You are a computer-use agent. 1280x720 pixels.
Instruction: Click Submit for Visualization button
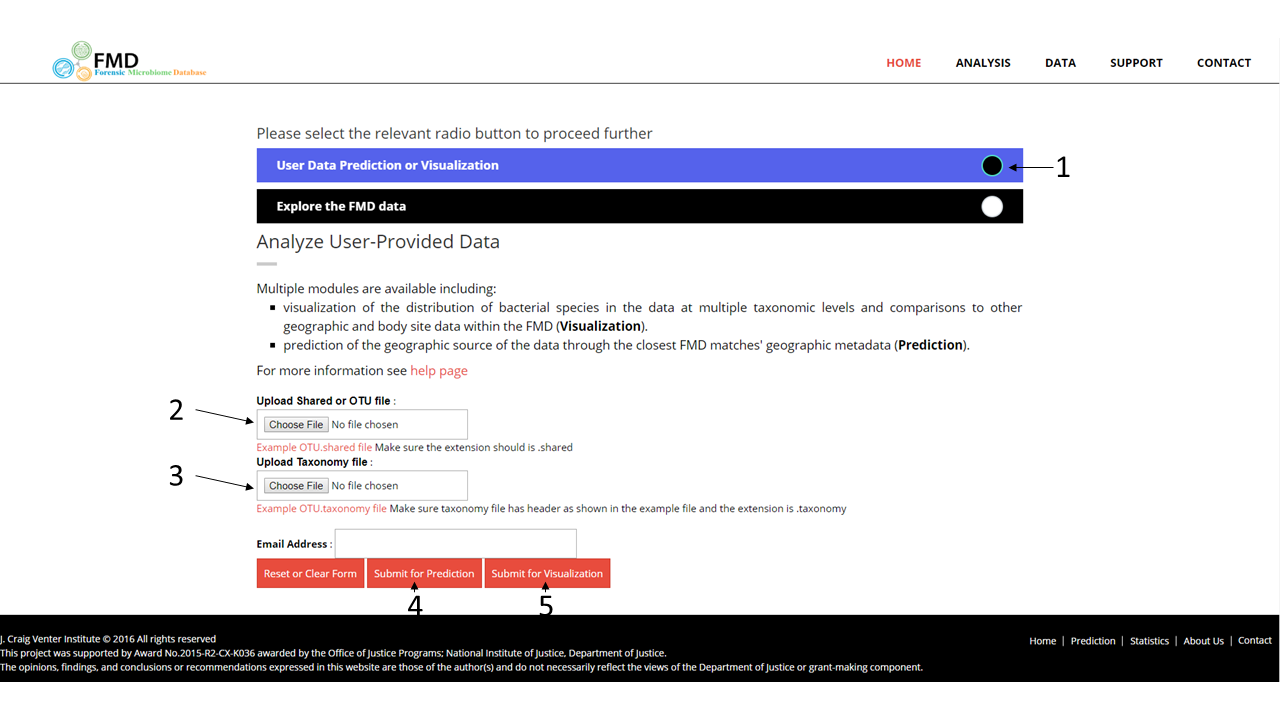click(x=547, y=573)
